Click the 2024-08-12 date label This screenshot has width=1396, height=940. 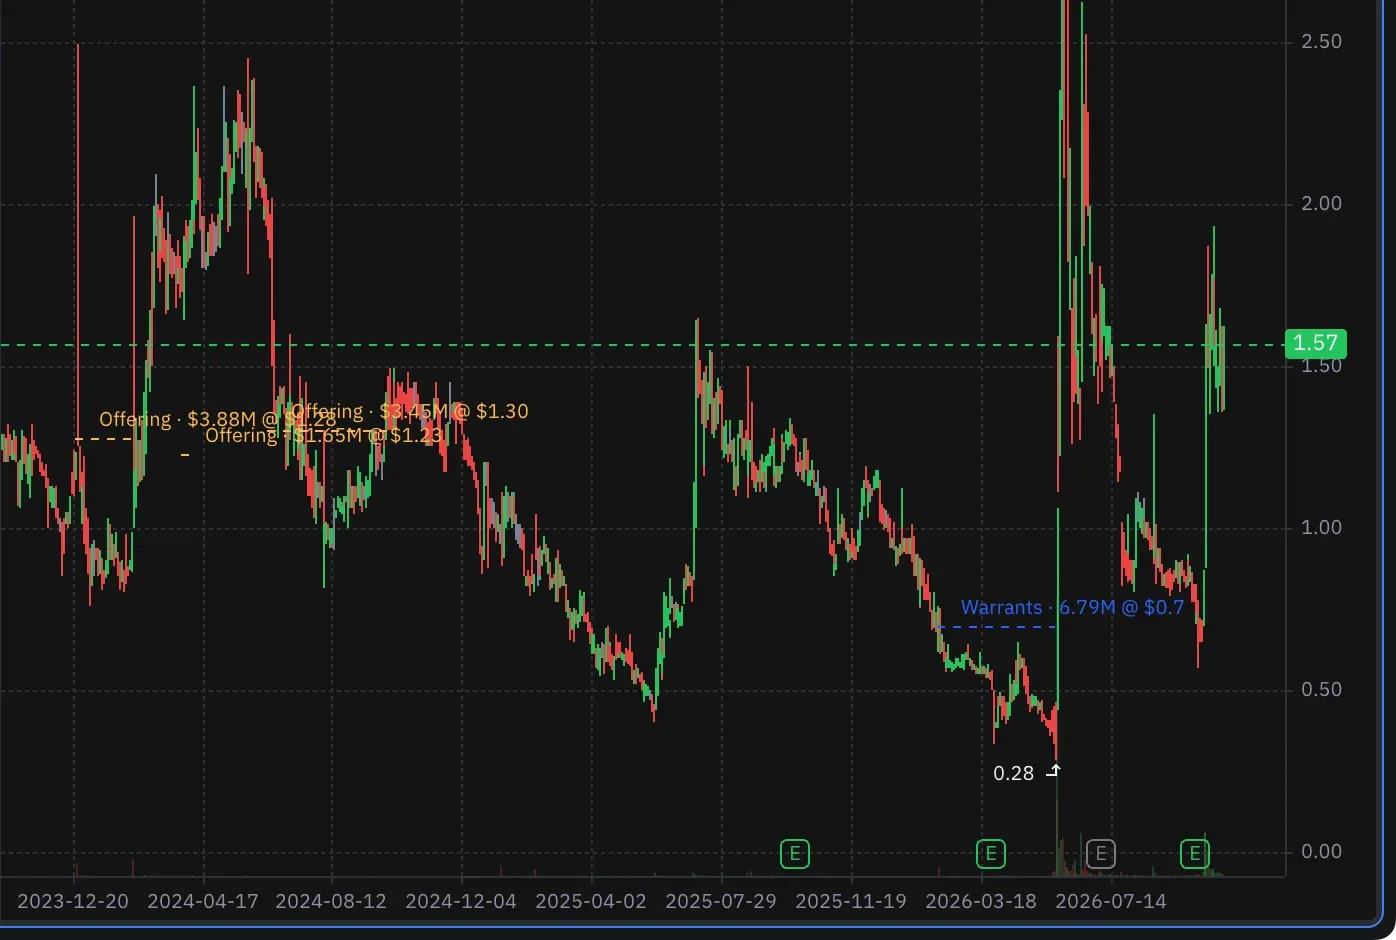click(331, 901)
